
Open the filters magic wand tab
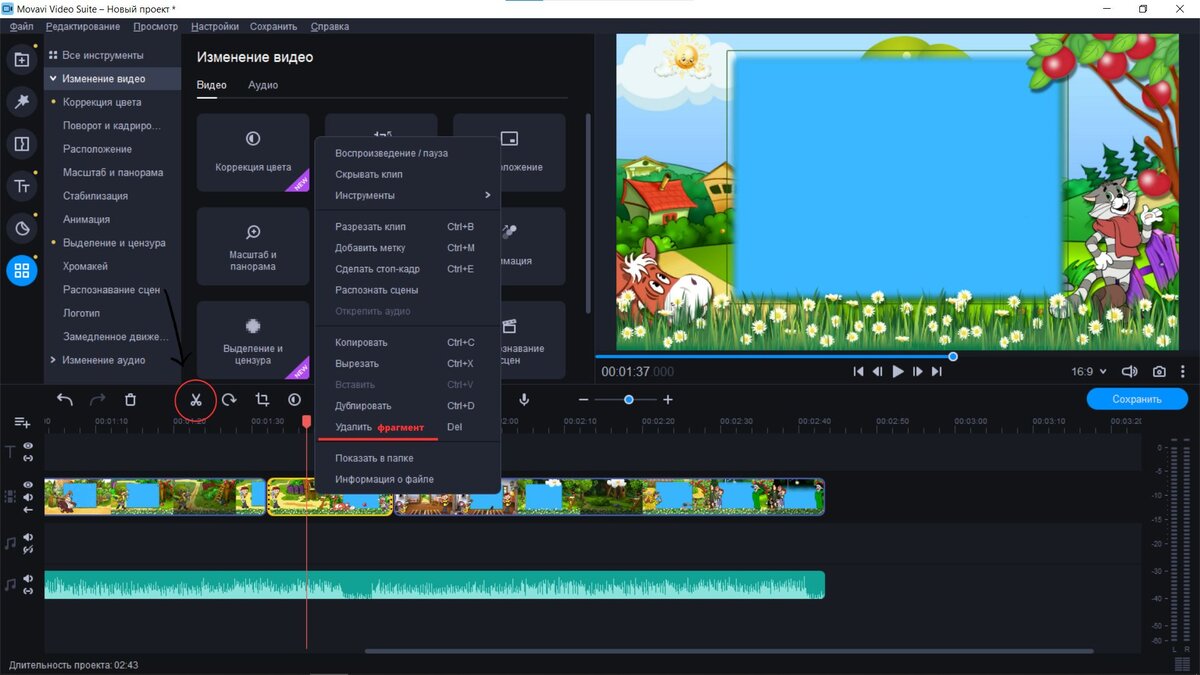click(x=21, y=101)
